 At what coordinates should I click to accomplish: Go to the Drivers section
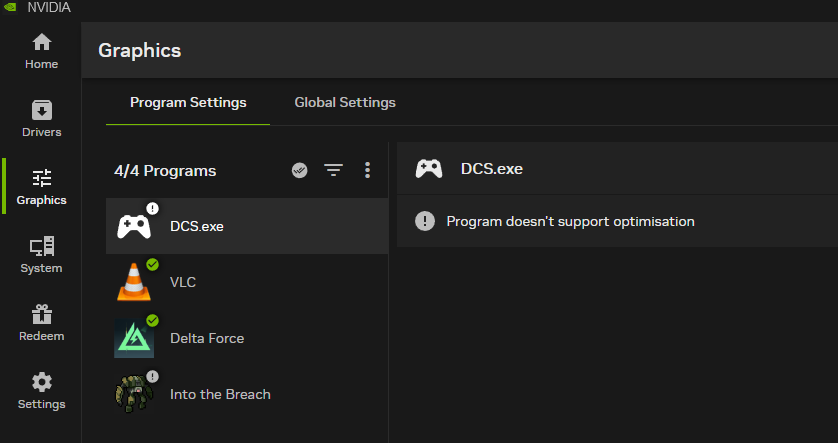click(41, 119)
